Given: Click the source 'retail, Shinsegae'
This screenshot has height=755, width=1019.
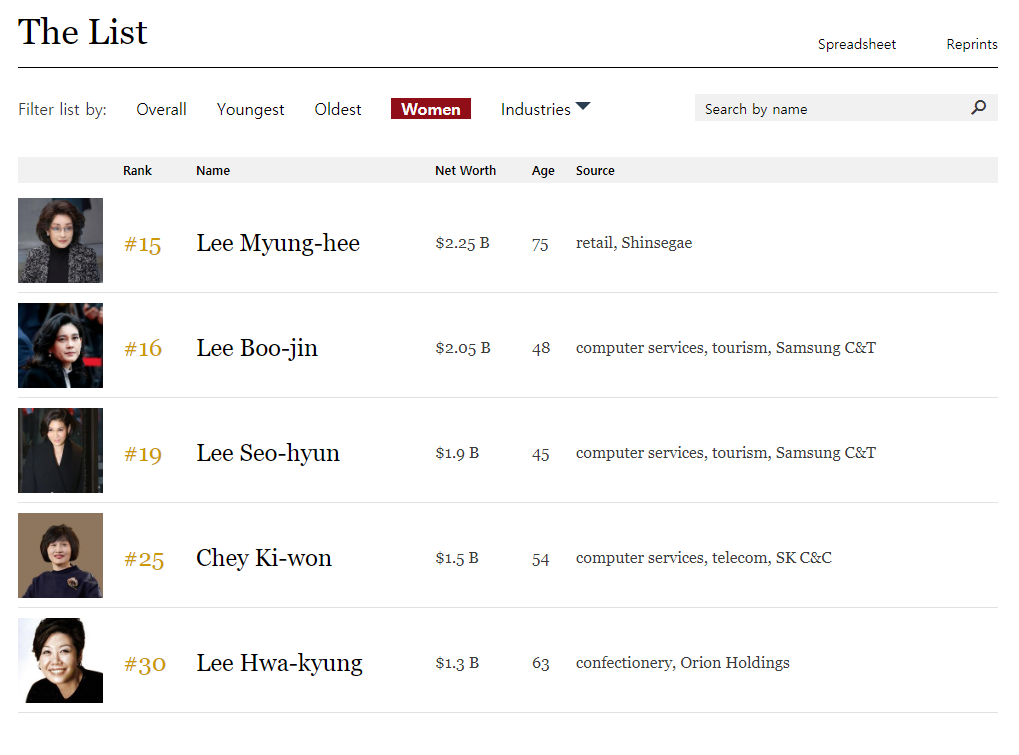Looking at the screenshot, I should [634, 243].
